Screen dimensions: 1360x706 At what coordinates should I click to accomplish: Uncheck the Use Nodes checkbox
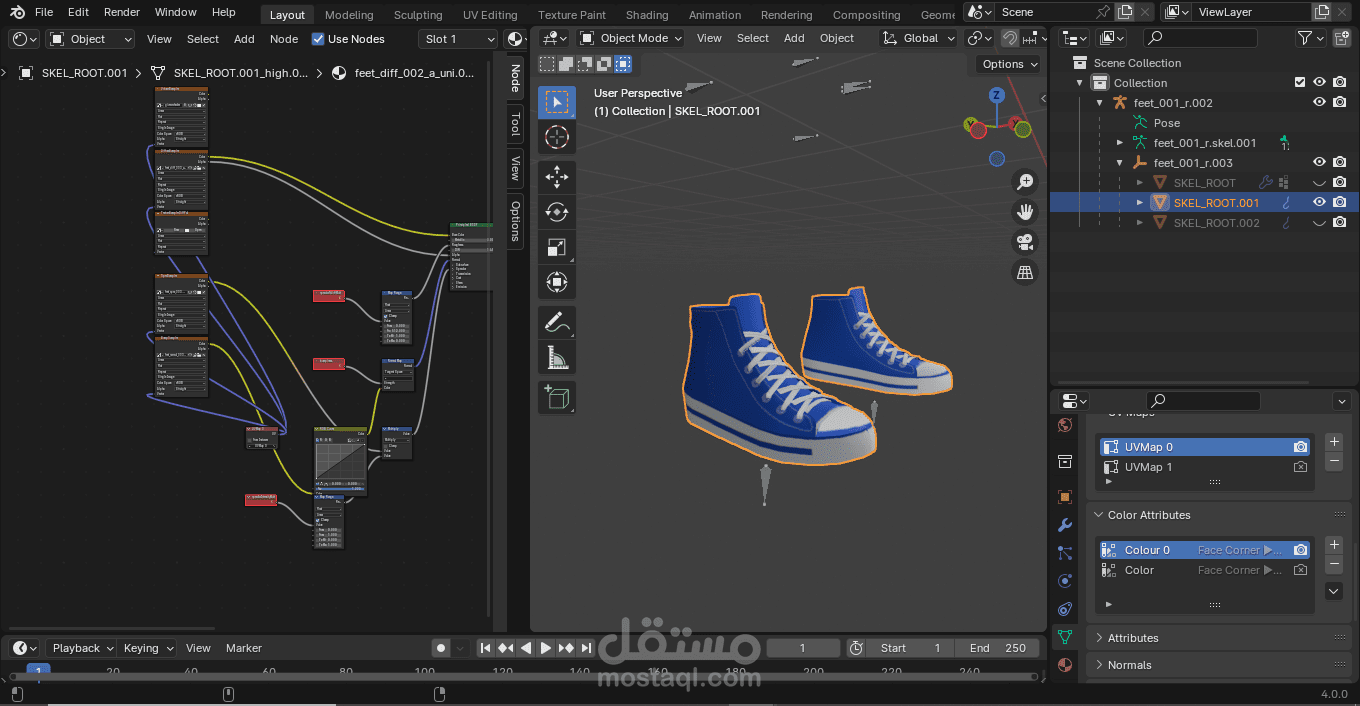[x=318, y=39]
